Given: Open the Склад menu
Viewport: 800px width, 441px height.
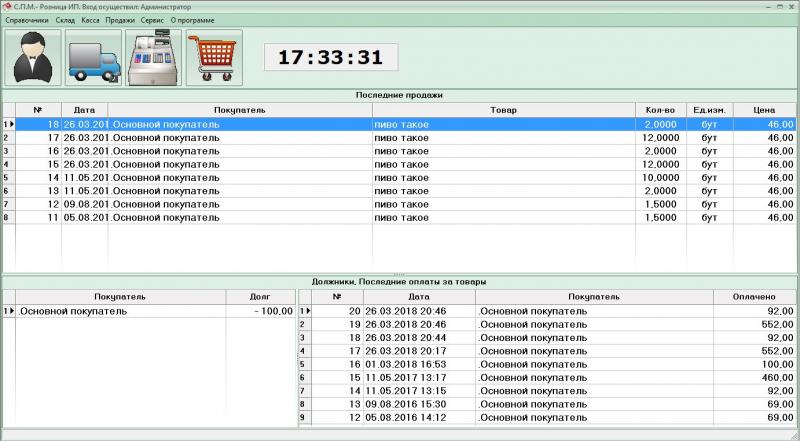Looking at the screenshot, I should tap(65, 20).
